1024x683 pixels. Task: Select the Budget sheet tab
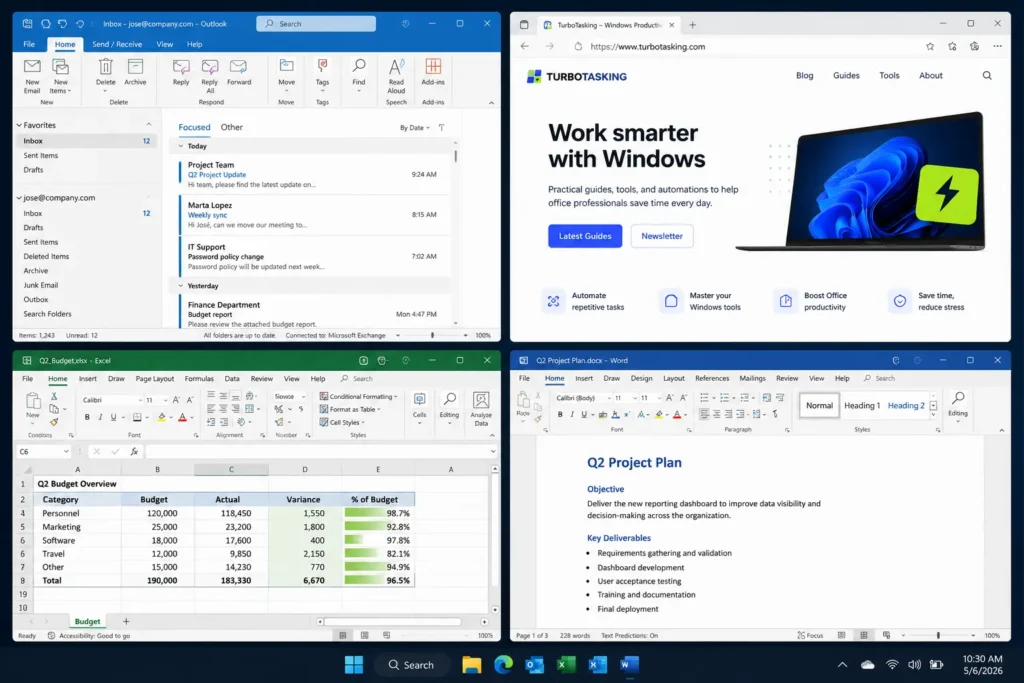[88, 622]
